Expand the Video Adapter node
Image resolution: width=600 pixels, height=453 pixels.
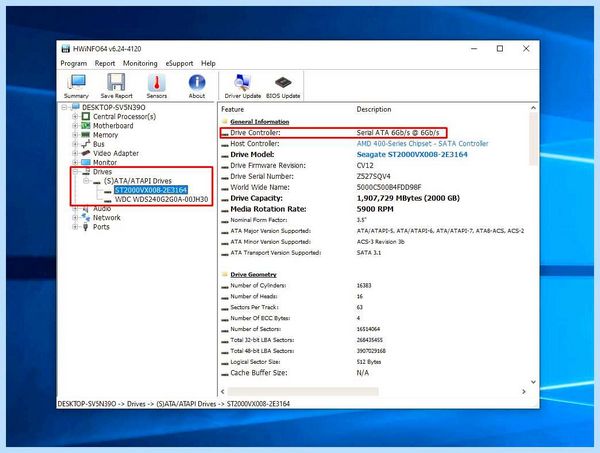75,153
